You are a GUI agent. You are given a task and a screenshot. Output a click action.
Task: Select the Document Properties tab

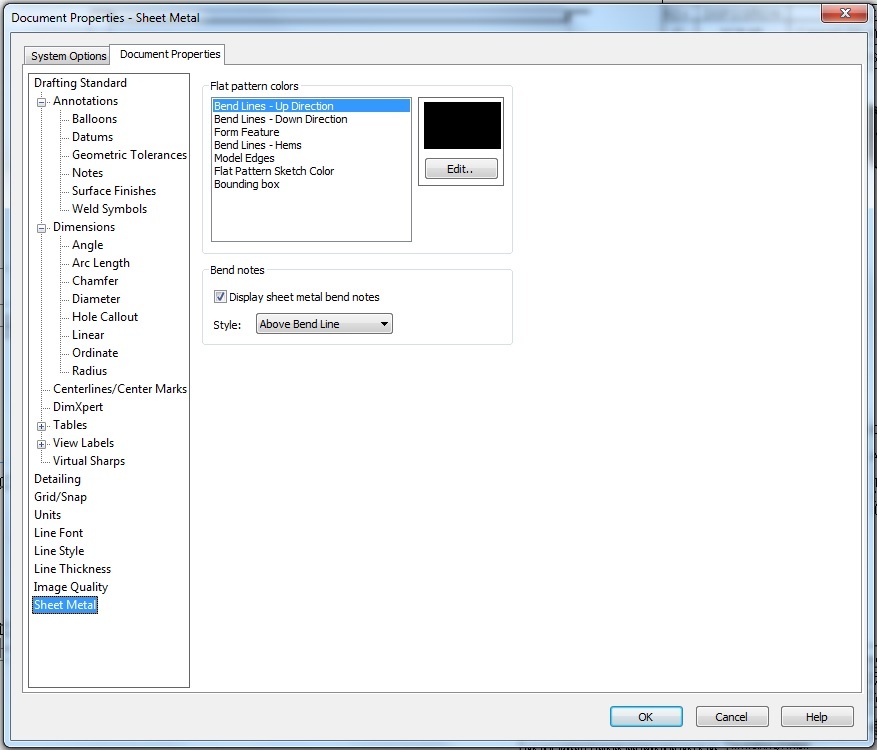(169, 54)
